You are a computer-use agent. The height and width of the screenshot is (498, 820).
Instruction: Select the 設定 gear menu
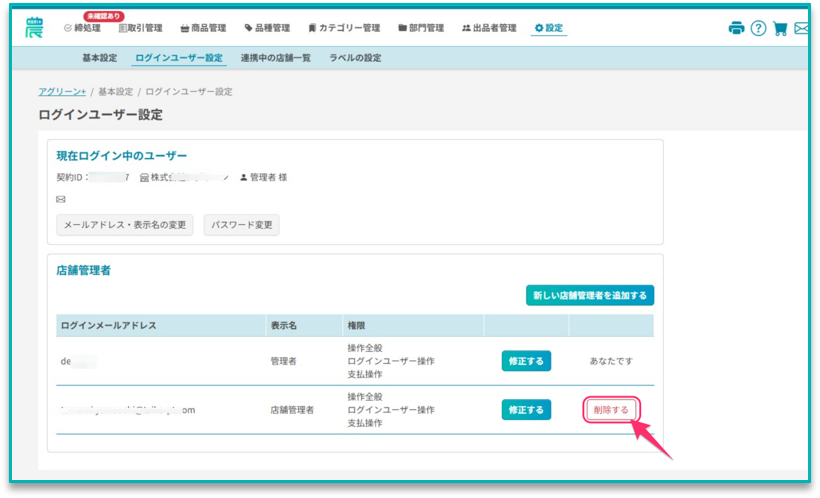coord(549,28)
